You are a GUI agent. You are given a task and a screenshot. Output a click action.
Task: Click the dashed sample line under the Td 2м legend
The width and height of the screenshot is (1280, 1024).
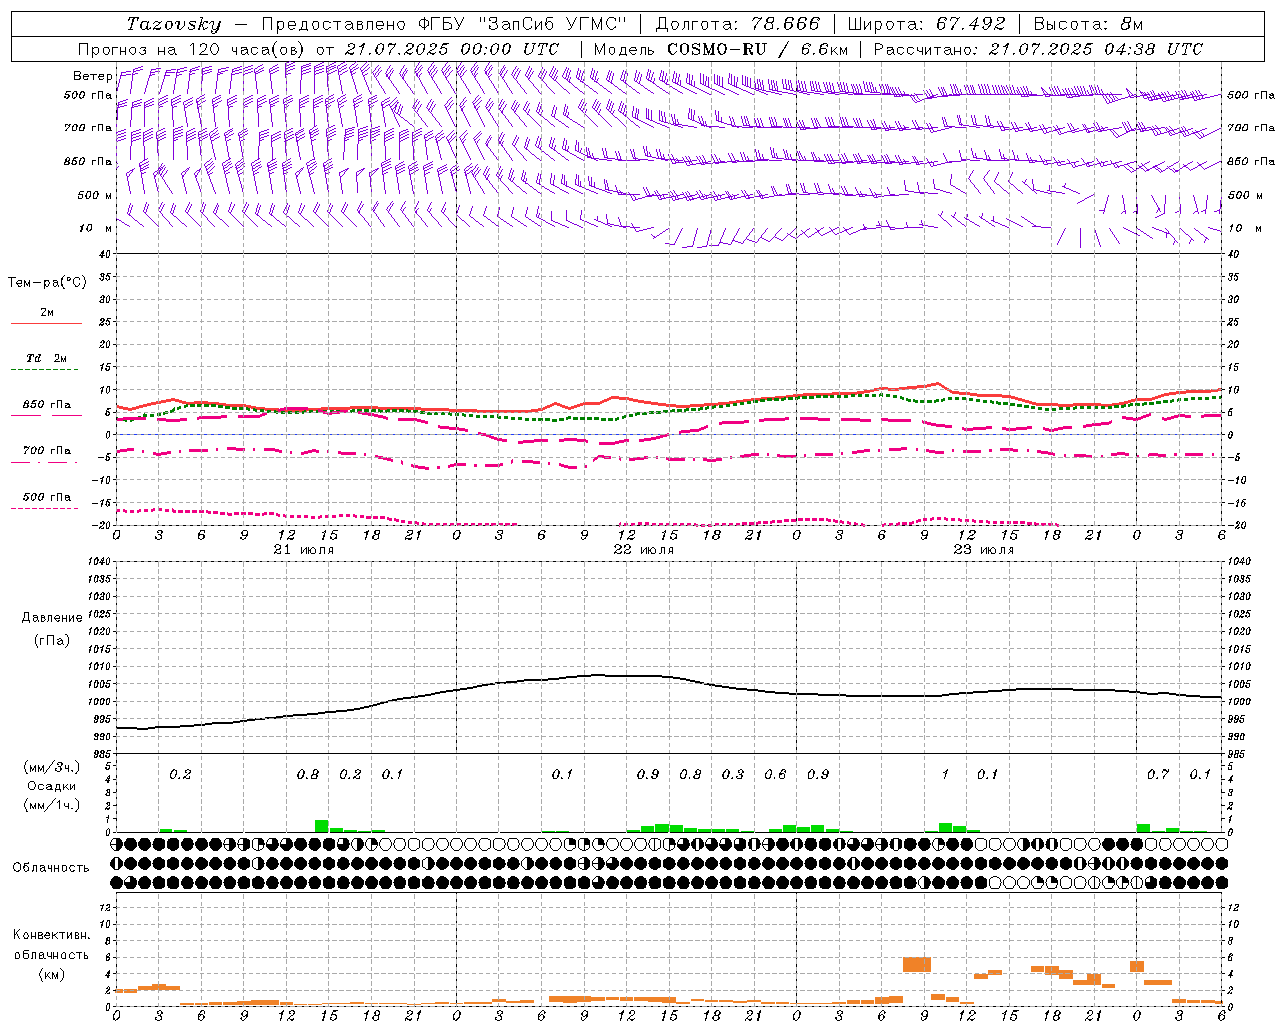coord(45,370)
